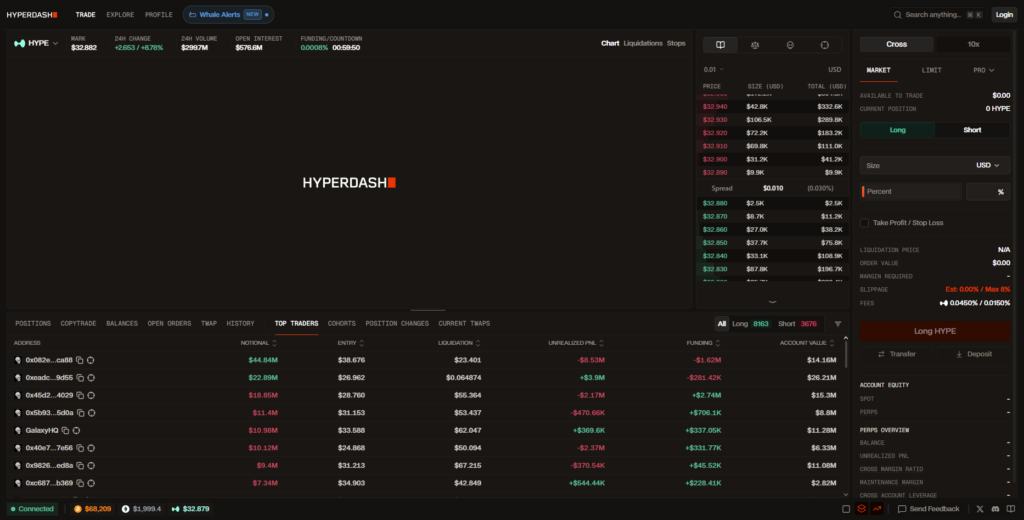Click Send Feedback link
Screen dimensions: 1024x520
pos(929,509)
